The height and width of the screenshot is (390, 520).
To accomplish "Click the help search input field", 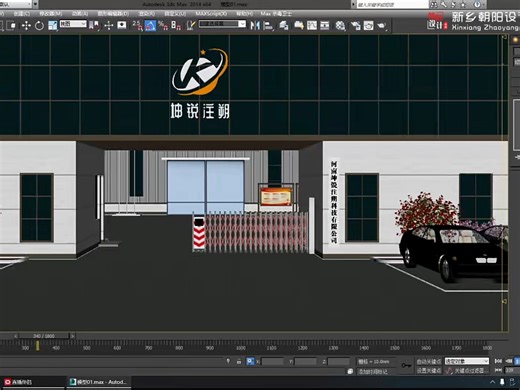I will click(392, 5).
